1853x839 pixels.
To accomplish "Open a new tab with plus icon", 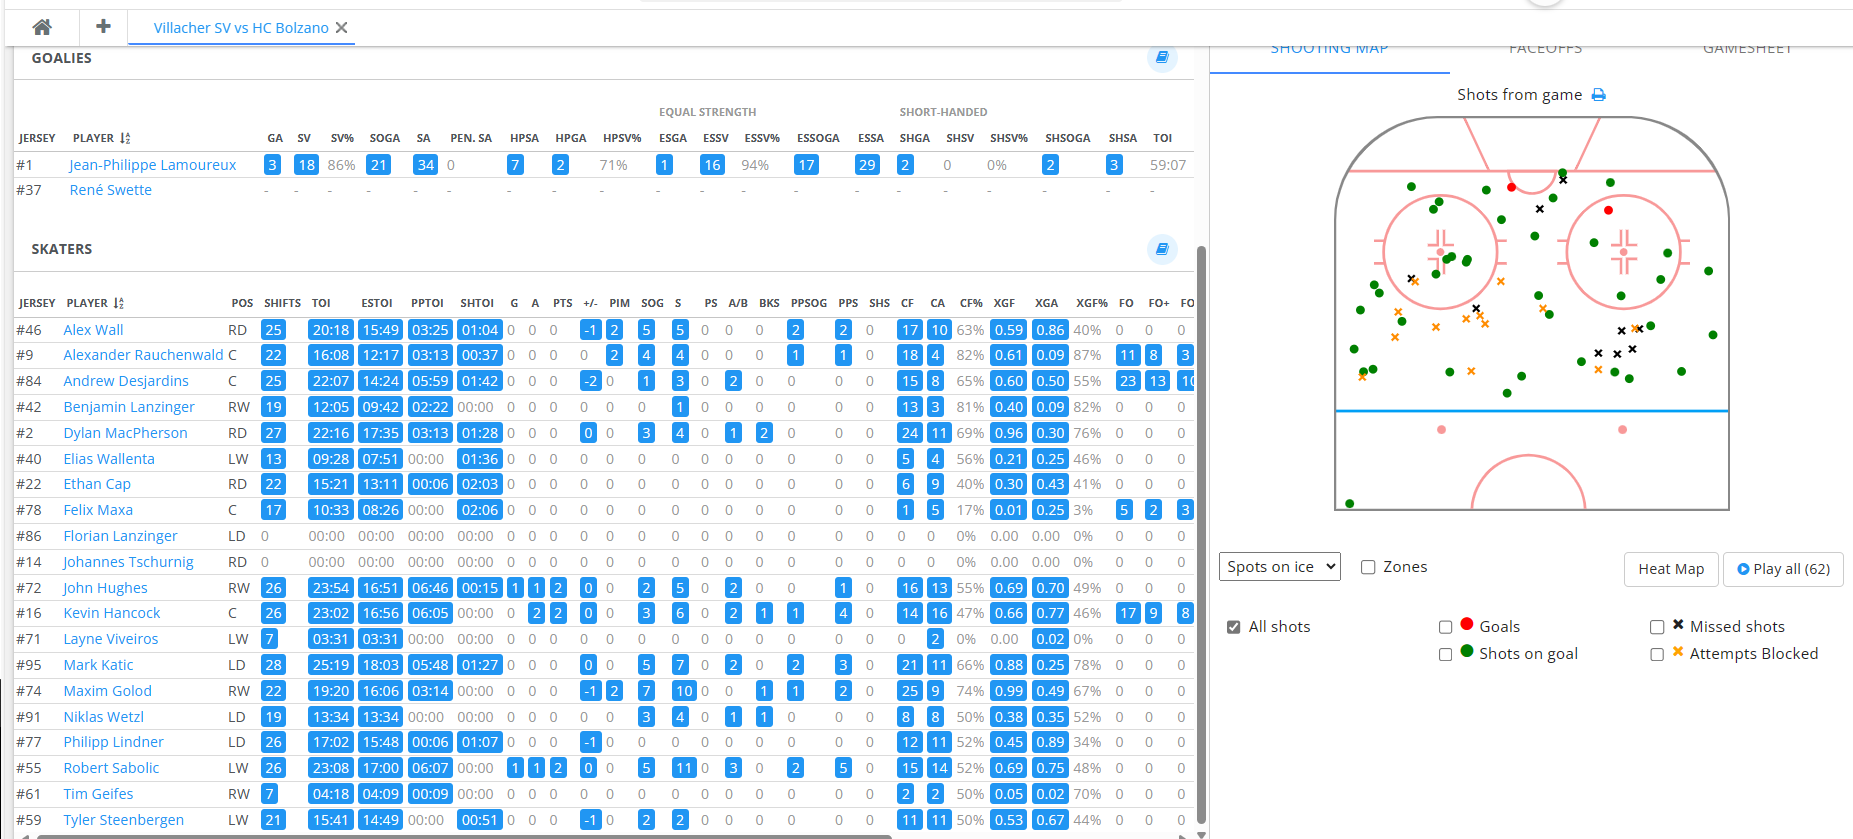I will [103, 27].
